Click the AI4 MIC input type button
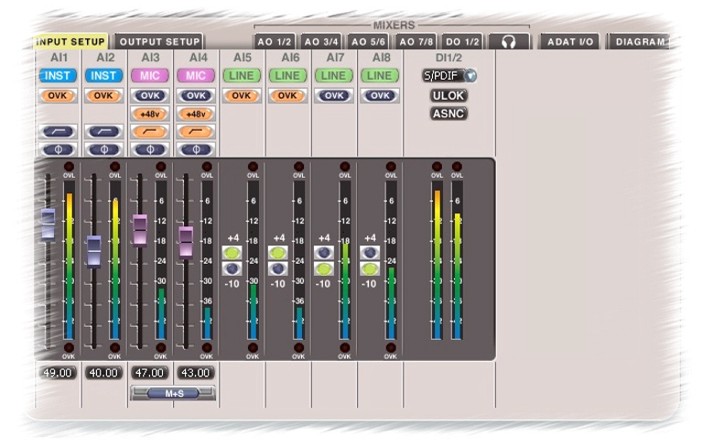 [x=196, y=76]
